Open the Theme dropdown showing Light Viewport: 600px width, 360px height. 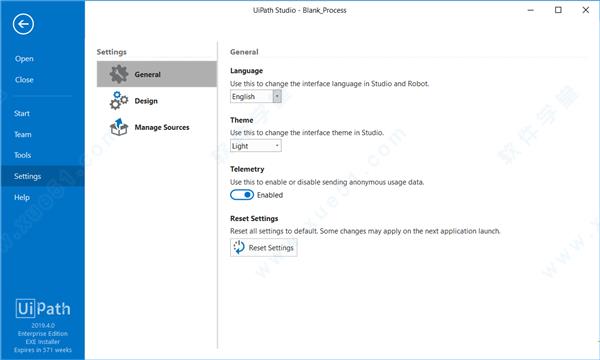pyautogui.click(x=256, y=146)
